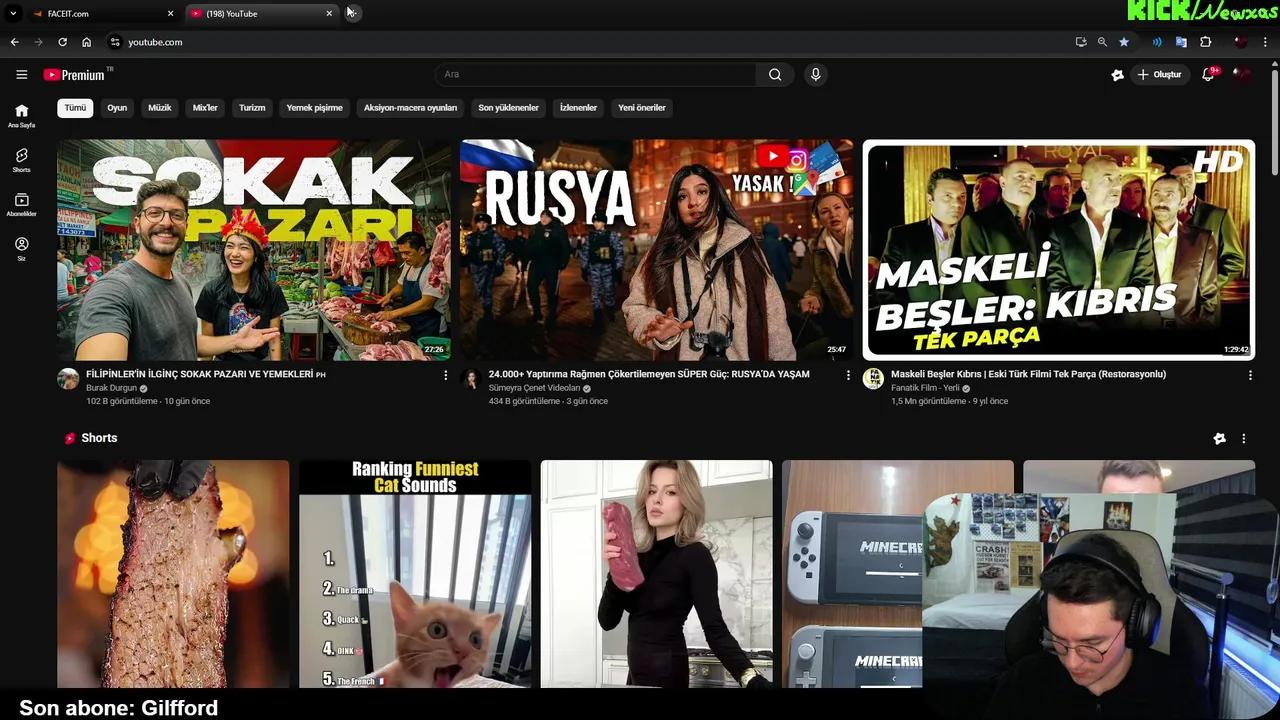Image resolution: width=1280 pixels, height=720 pixels.
Task: Open options menu for Filipinler video
Action: pos(446,375)
